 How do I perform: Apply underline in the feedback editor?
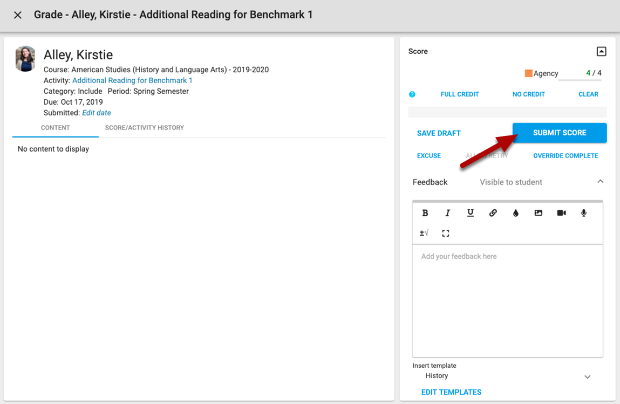[470, 213]
